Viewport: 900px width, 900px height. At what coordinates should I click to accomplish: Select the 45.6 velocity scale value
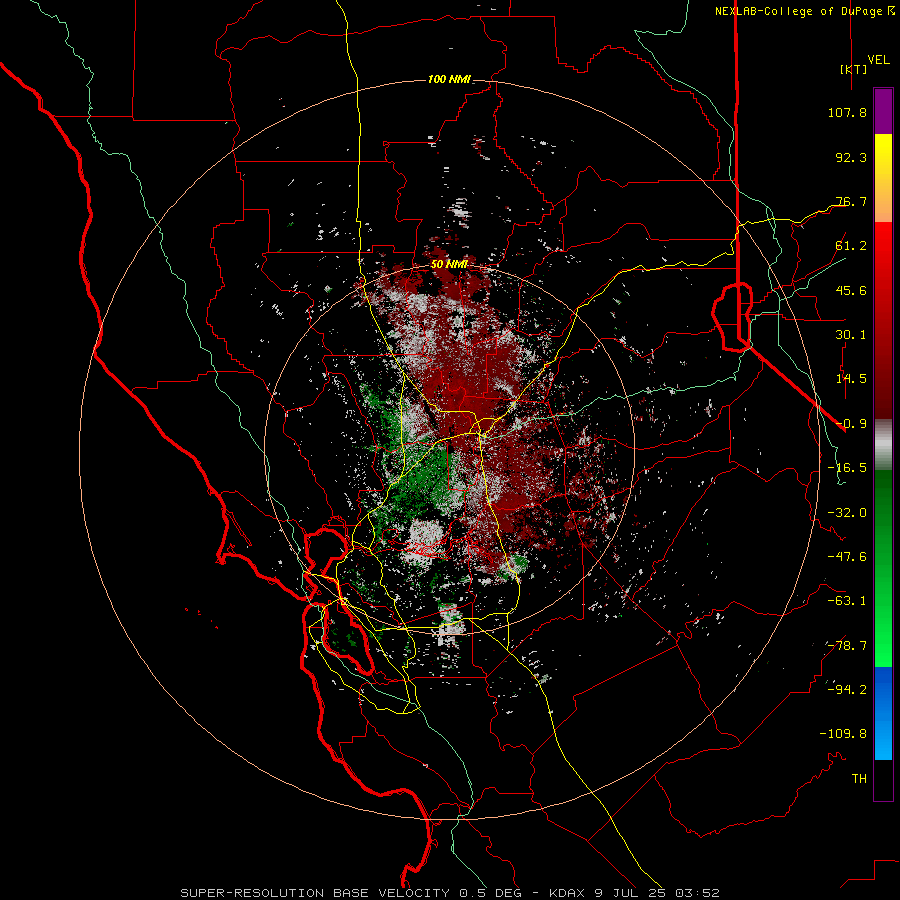pos(851,290)
